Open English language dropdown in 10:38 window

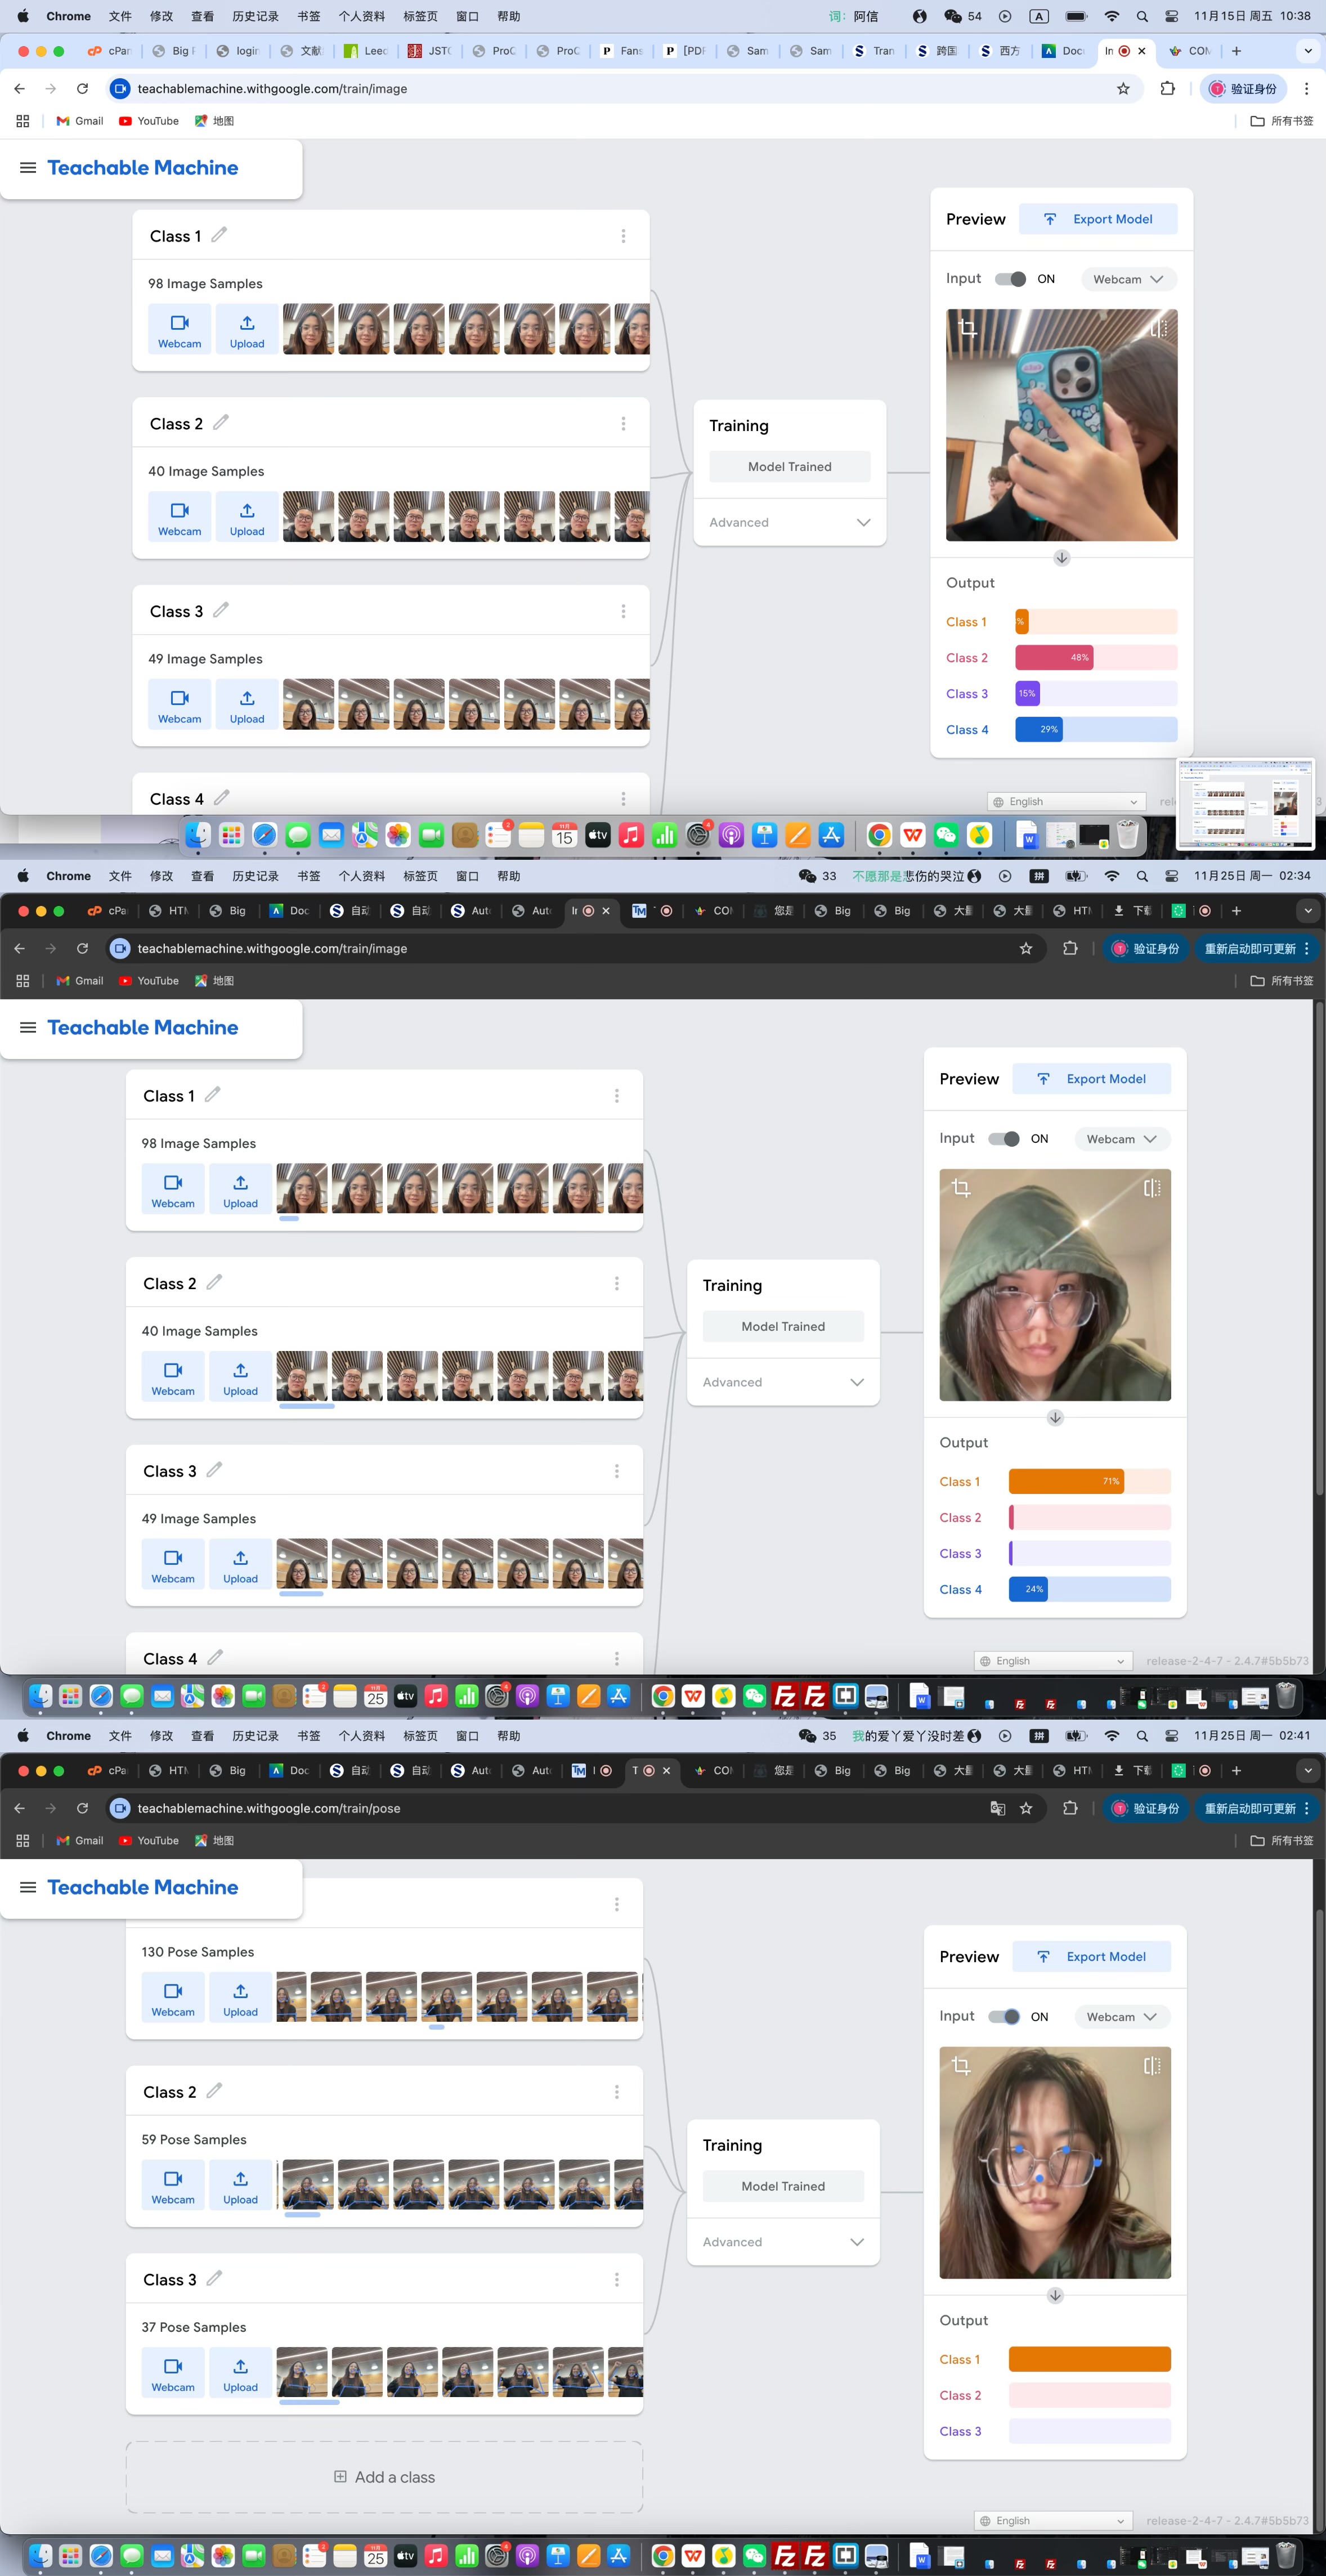(1066, 801)
